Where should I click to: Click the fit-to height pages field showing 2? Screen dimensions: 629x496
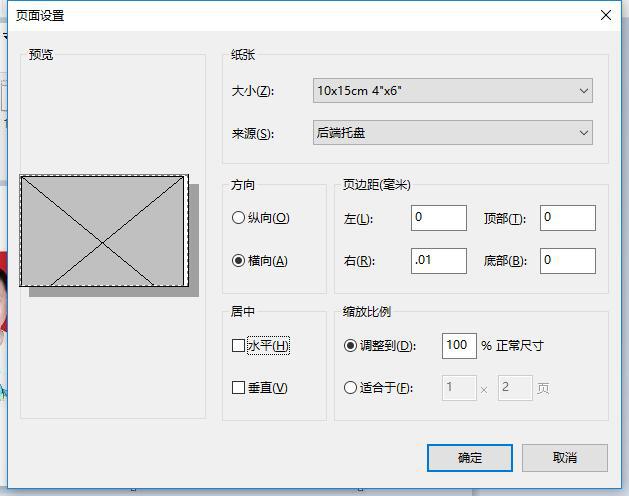pos(515,388)
